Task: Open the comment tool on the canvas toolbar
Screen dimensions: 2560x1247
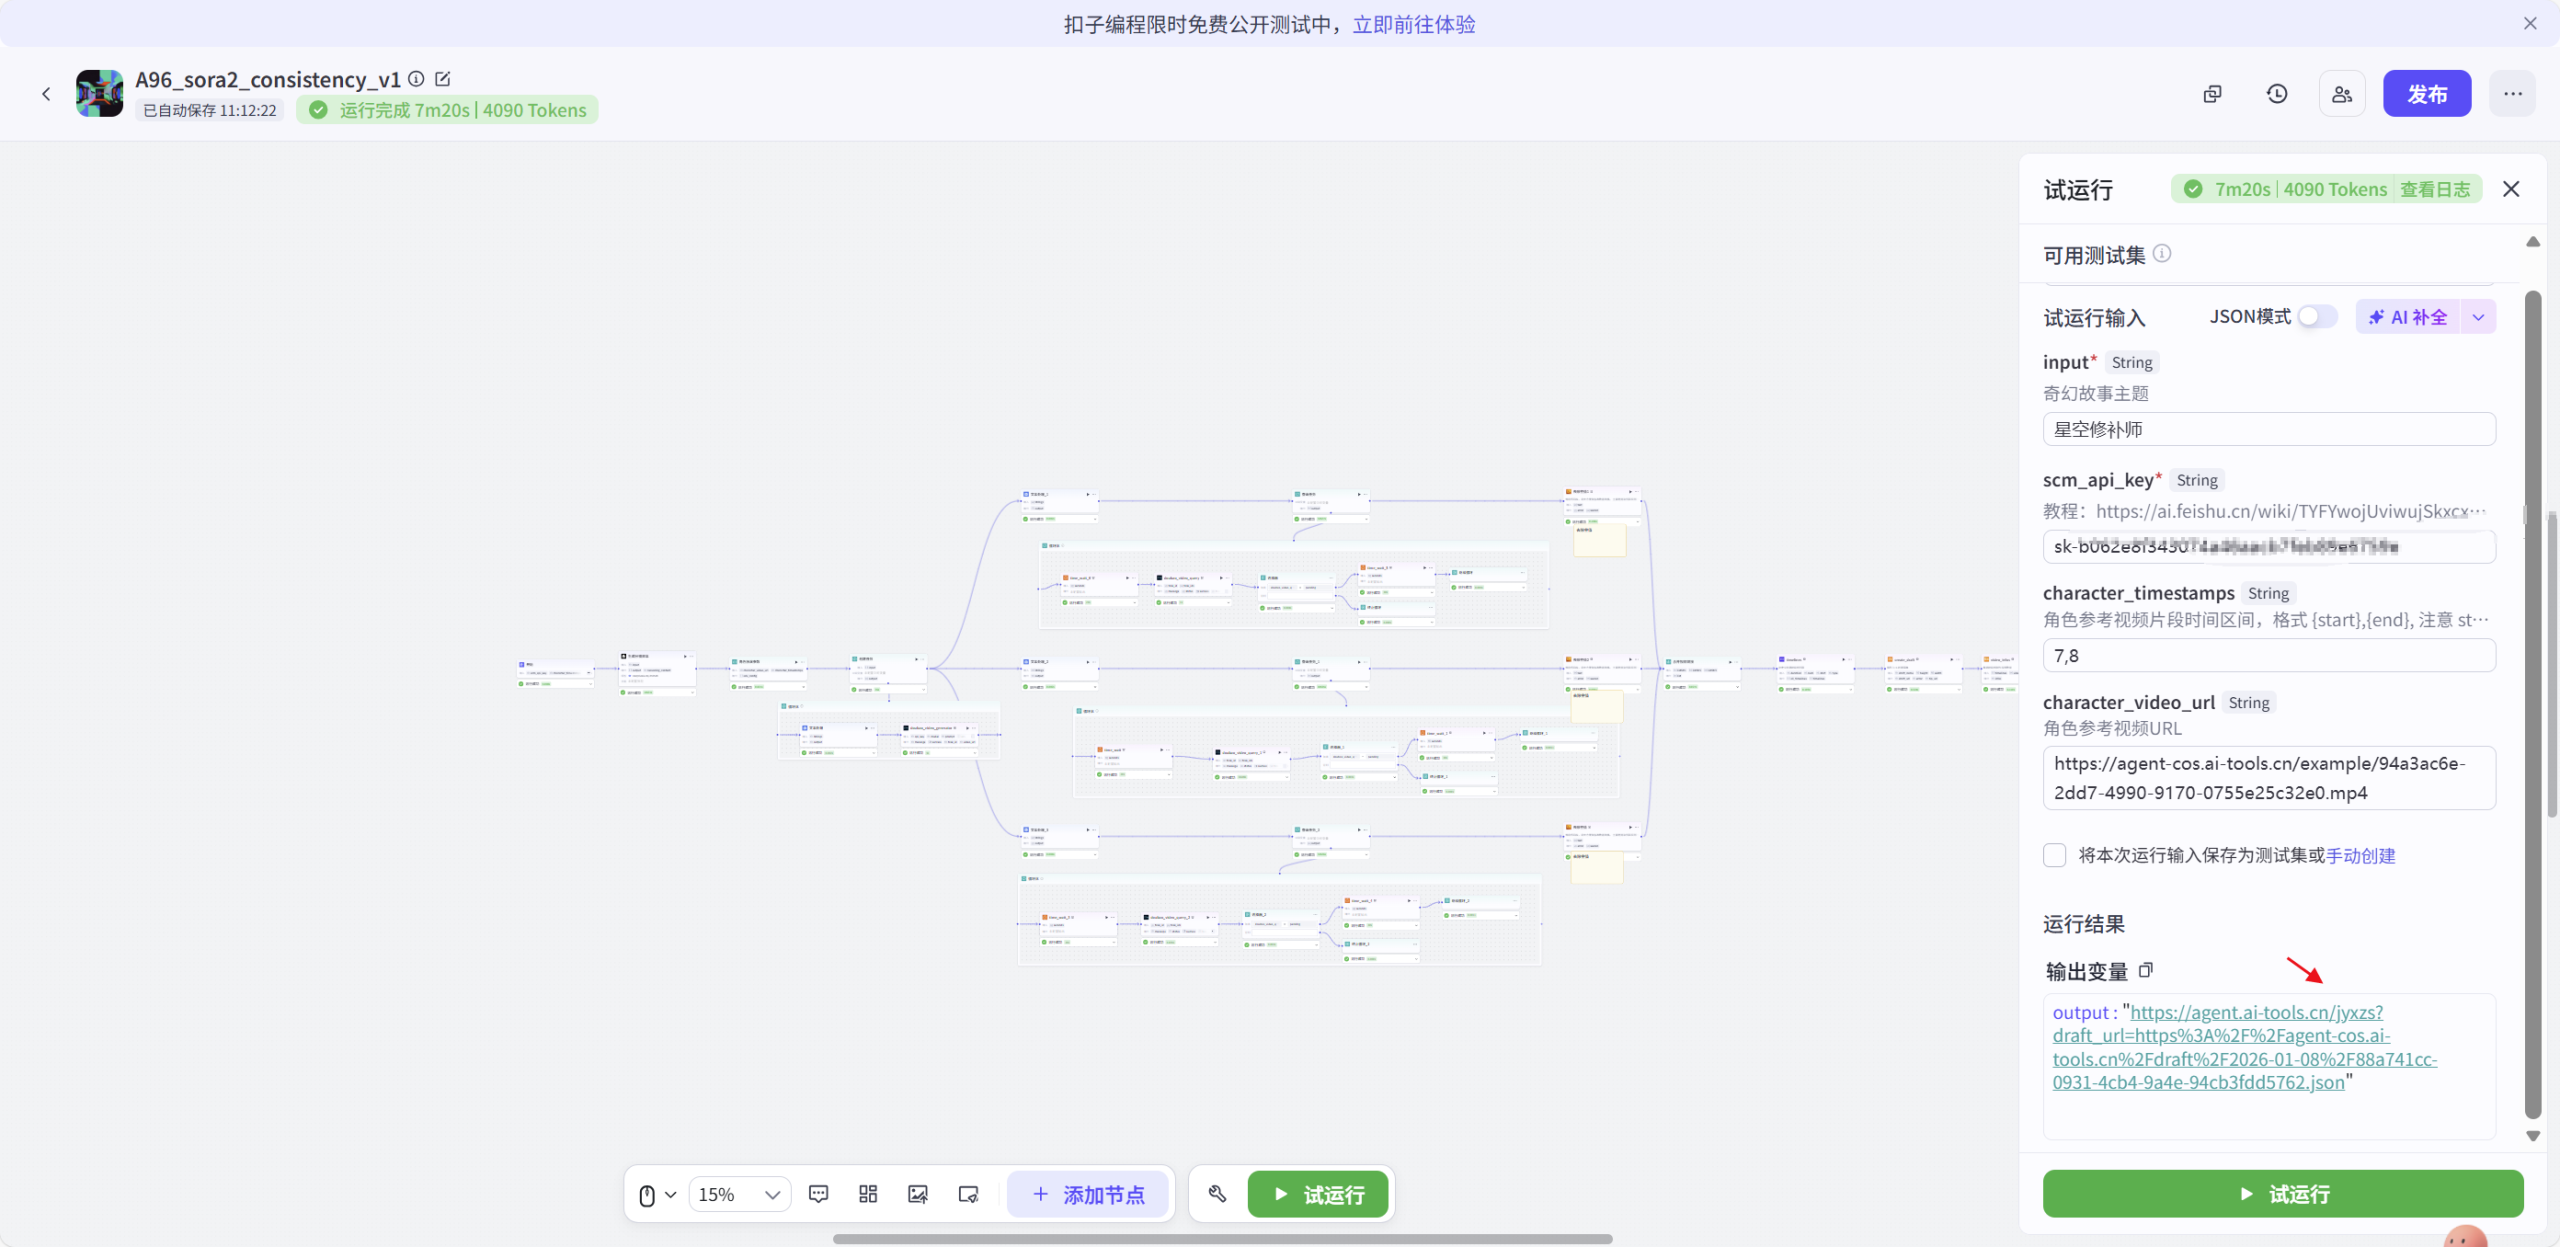Action: 818,1194
